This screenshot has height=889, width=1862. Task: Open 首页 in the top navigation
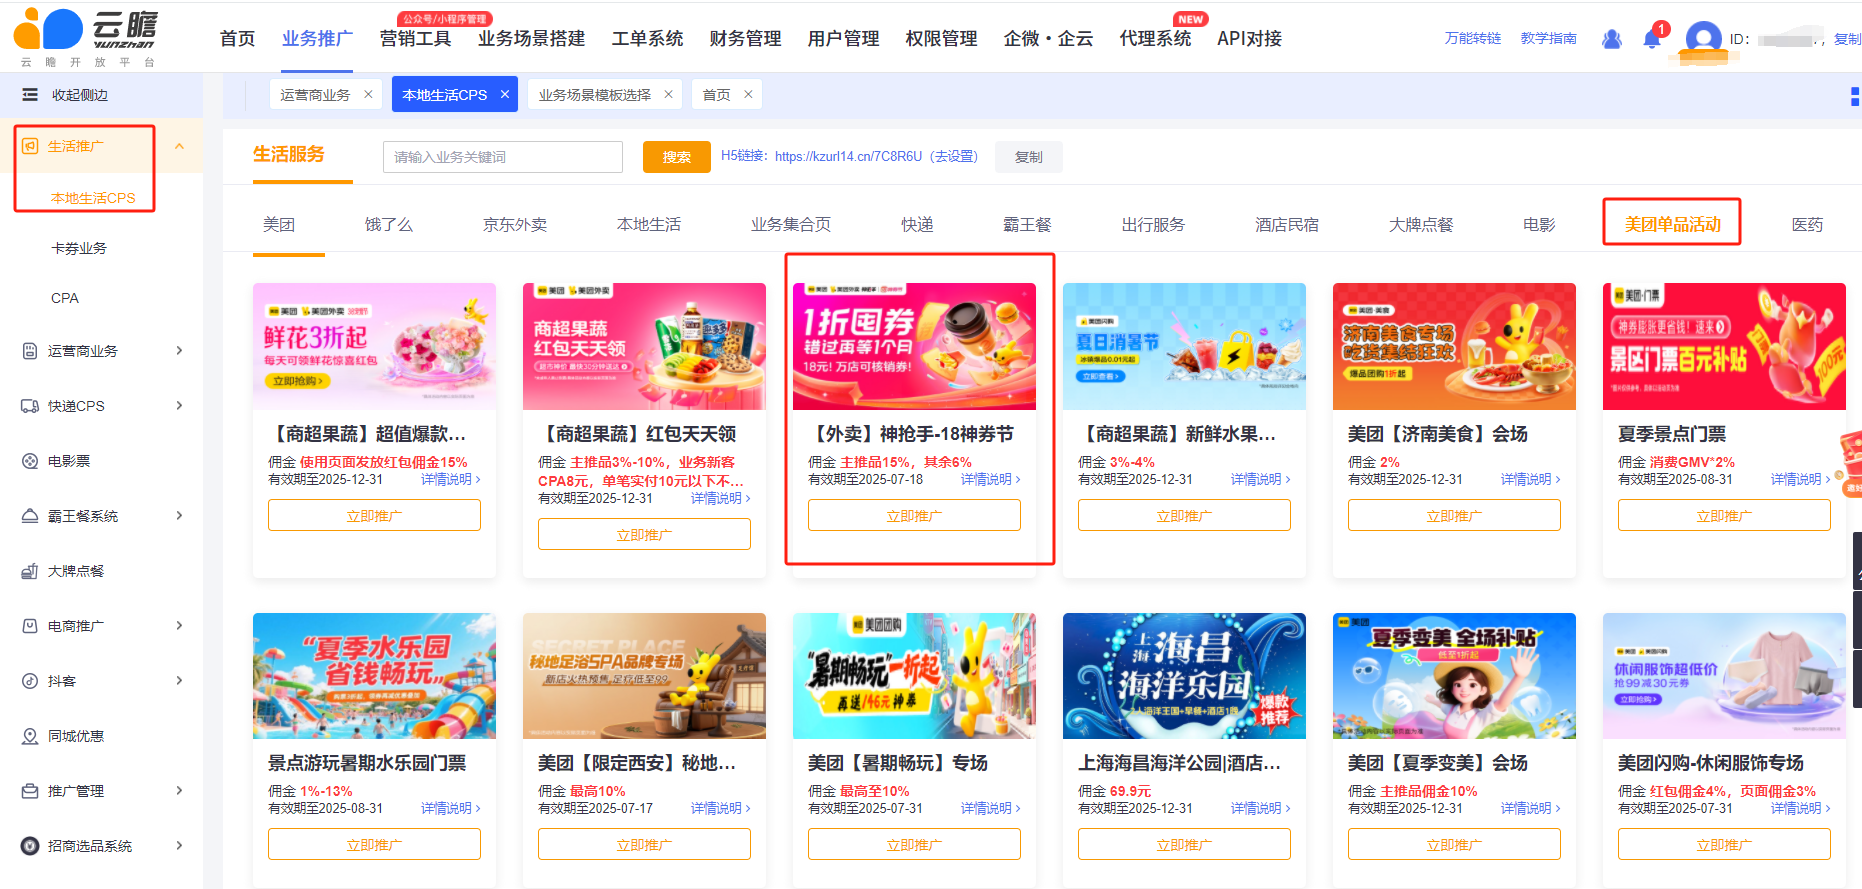coord(237,38)
